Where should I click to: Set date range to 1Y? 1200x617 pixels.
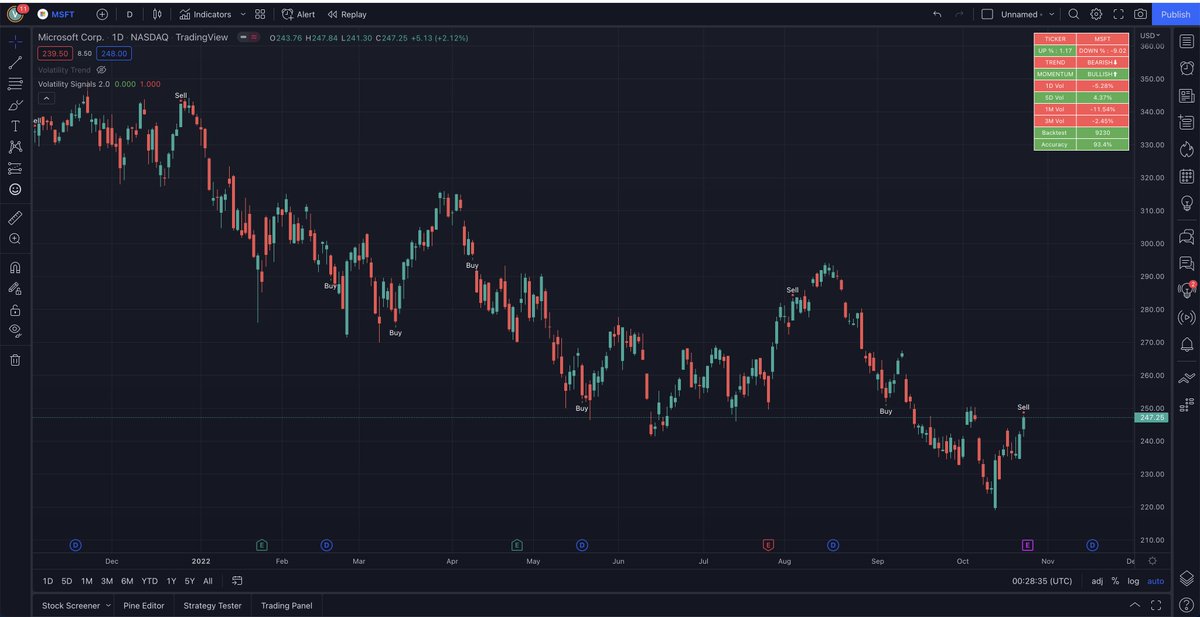tap(171, 580)
